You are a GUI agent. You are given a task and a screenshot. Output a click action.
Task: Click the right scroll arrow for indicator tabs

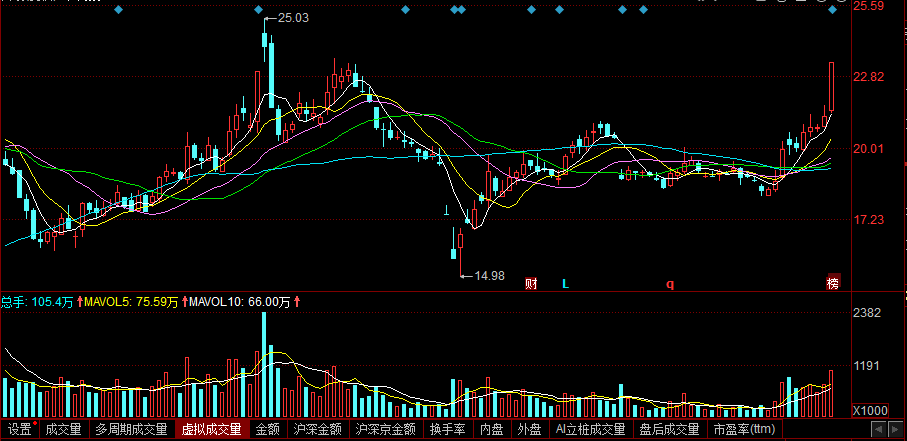[894, 429]
